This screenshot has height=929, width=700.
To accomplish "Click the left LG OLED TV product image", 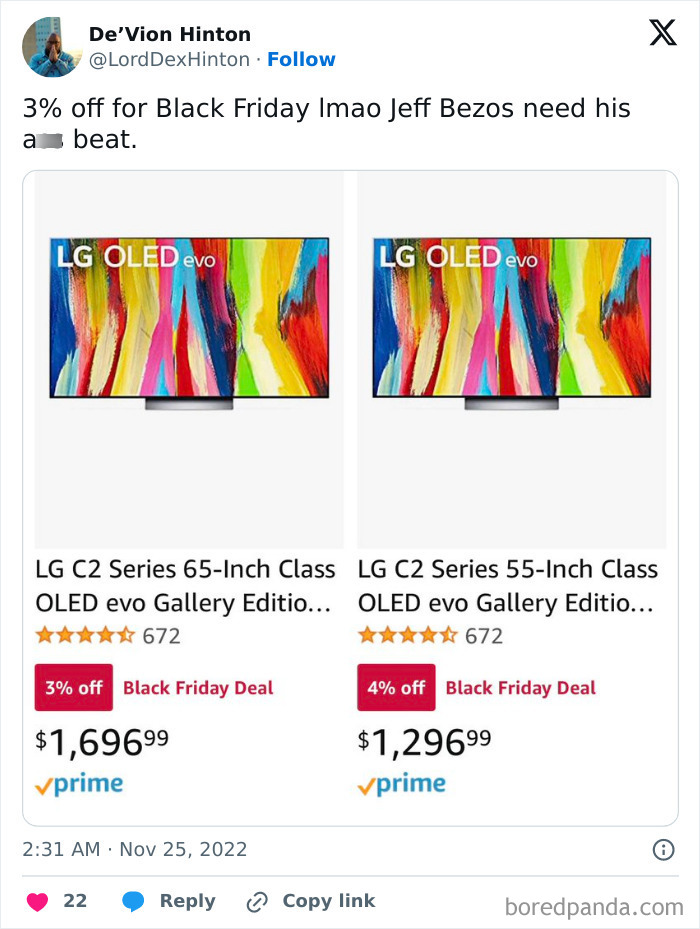I will [x=188, y=322].
